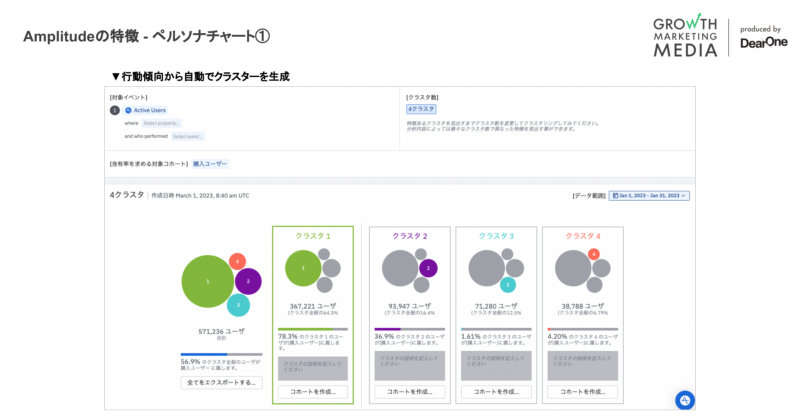800x420 pixels.
Task: Select the クラスタ 1 card title
Action: click(x=313, y=236)
